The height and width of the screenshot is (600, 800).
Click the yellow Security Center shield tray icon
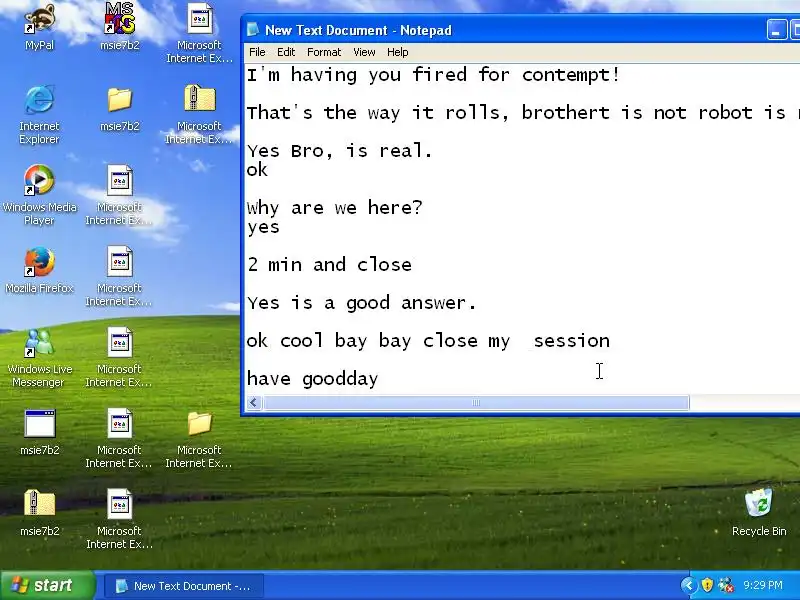[707, 585]
